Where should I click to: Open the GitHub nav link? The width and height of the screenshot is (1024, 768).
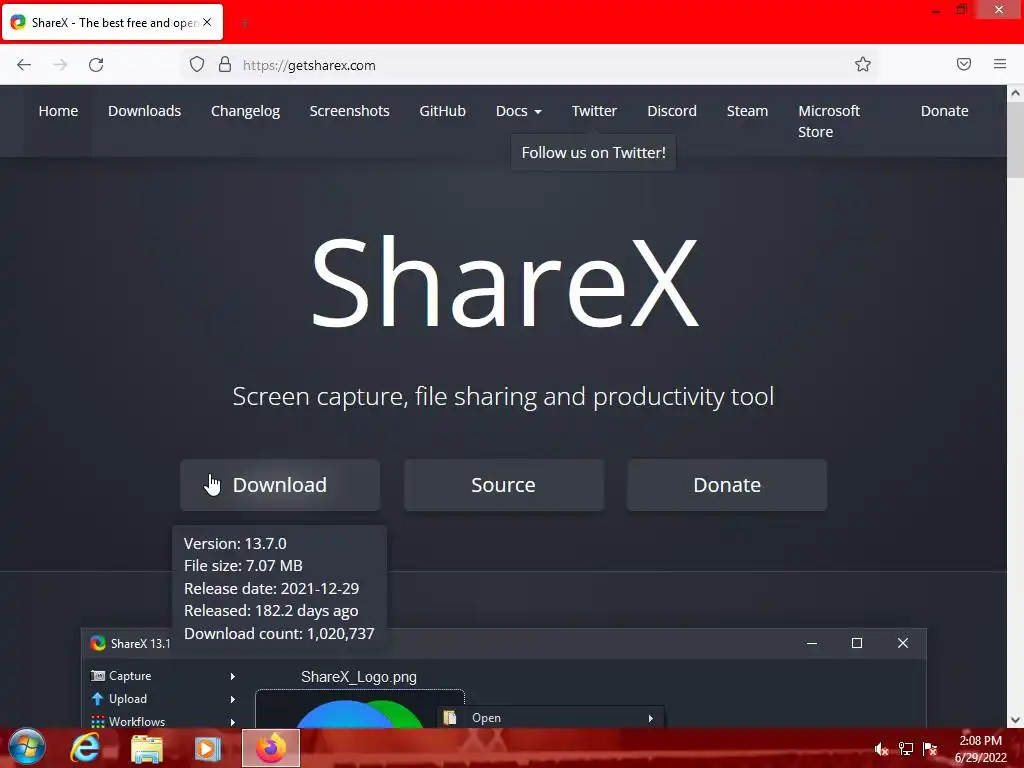(442, 111)
